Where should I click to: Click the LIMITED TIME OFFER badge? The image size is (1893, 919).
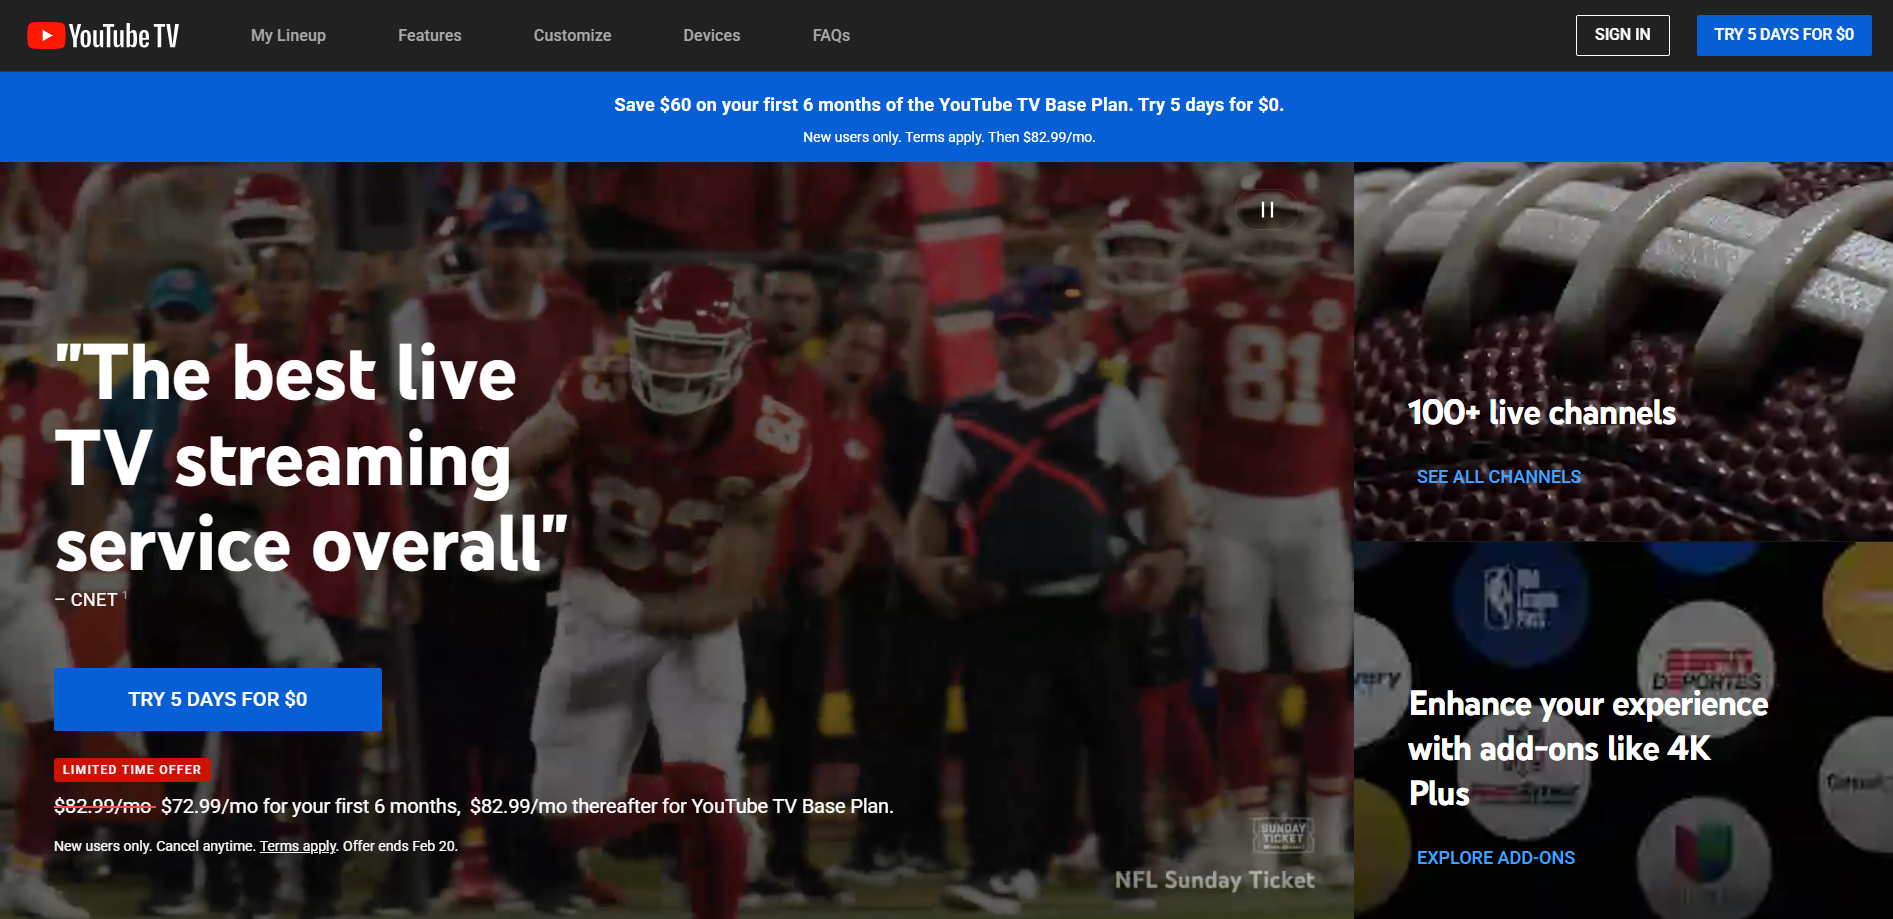click(x=132, y=770)
